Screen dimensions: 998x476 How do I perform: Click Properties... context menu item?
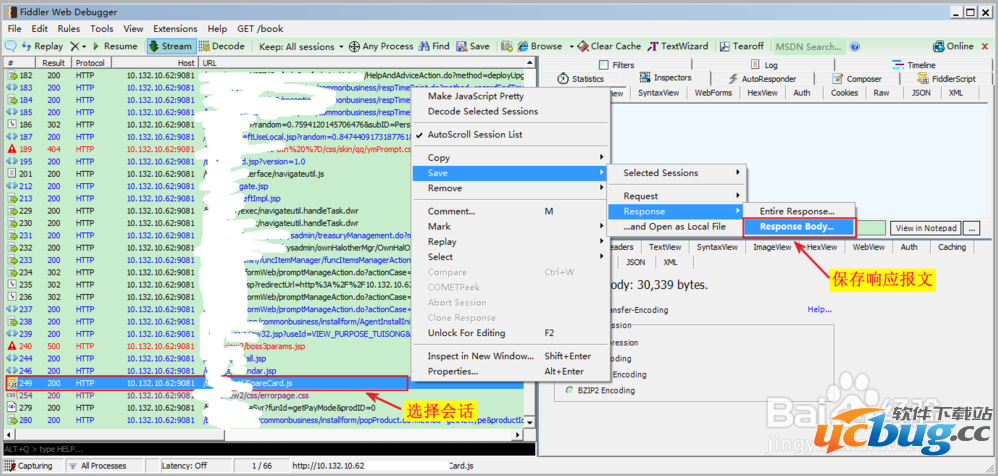[510, 371]
